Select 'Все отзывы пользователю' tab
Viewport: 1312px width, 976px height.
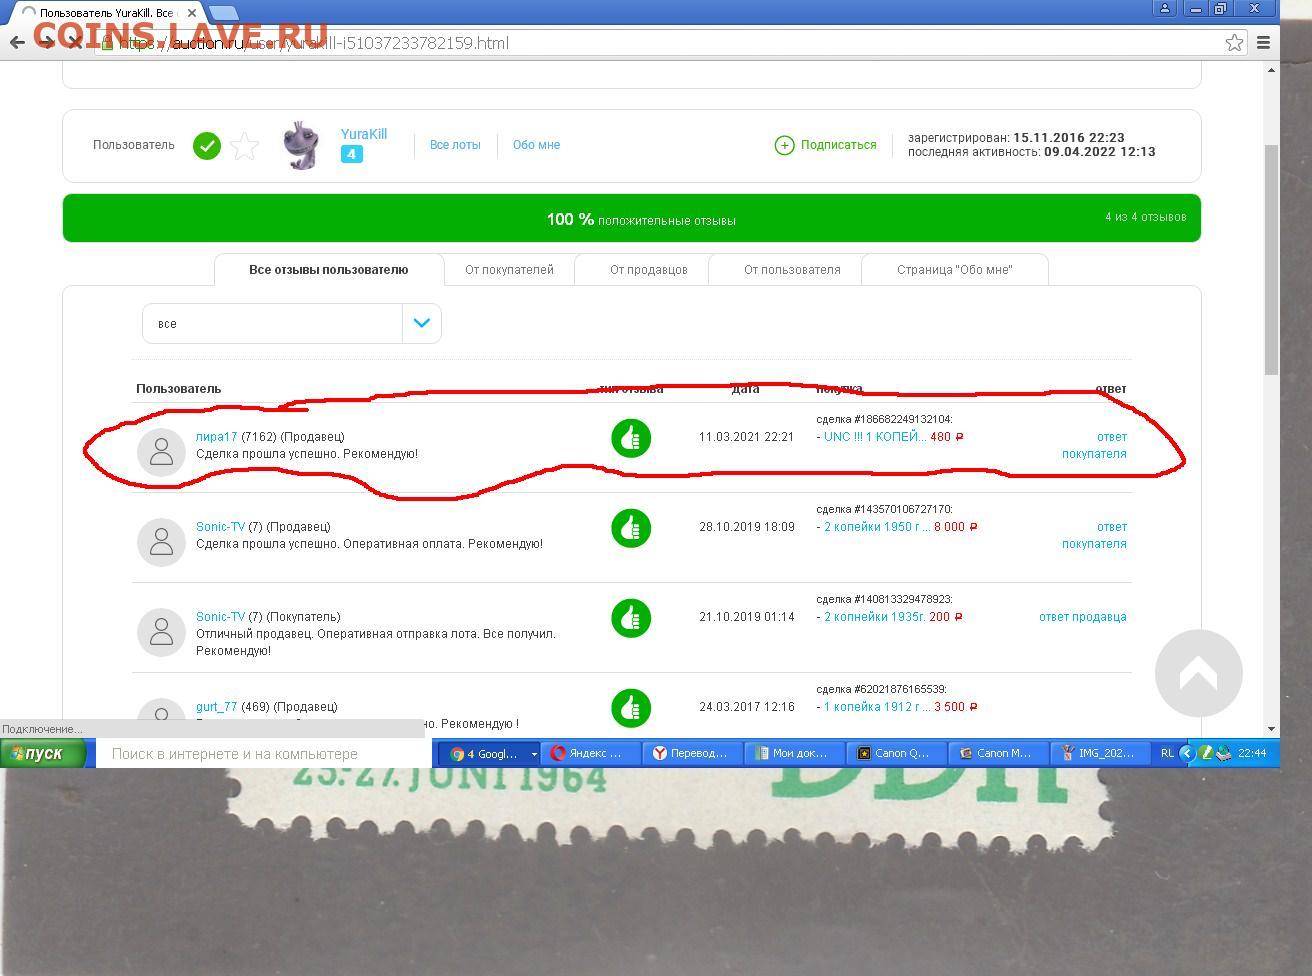[328, 269]
